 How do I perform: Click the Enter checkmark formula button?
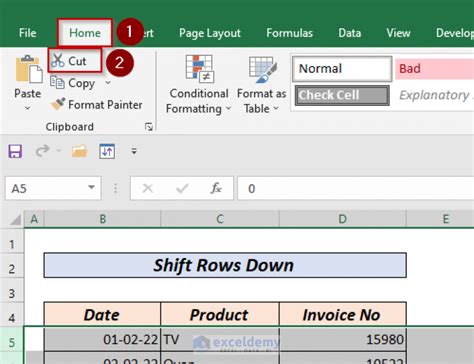point(182,189)
